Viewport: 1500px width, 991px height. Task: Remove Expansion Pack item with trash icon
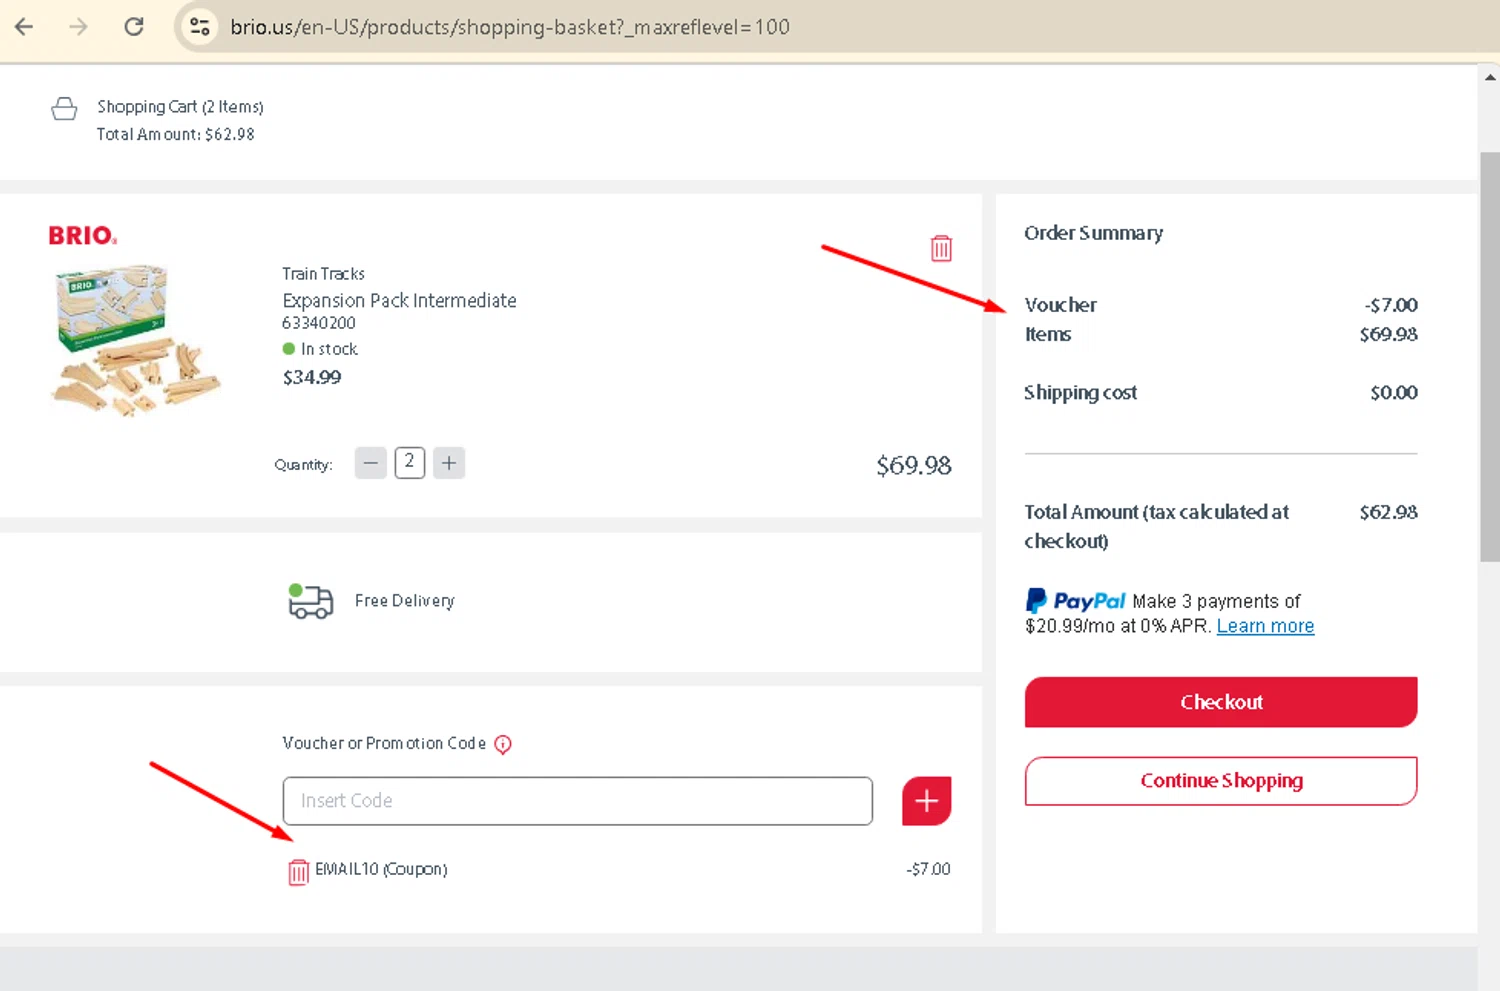[x=941, y=248]
